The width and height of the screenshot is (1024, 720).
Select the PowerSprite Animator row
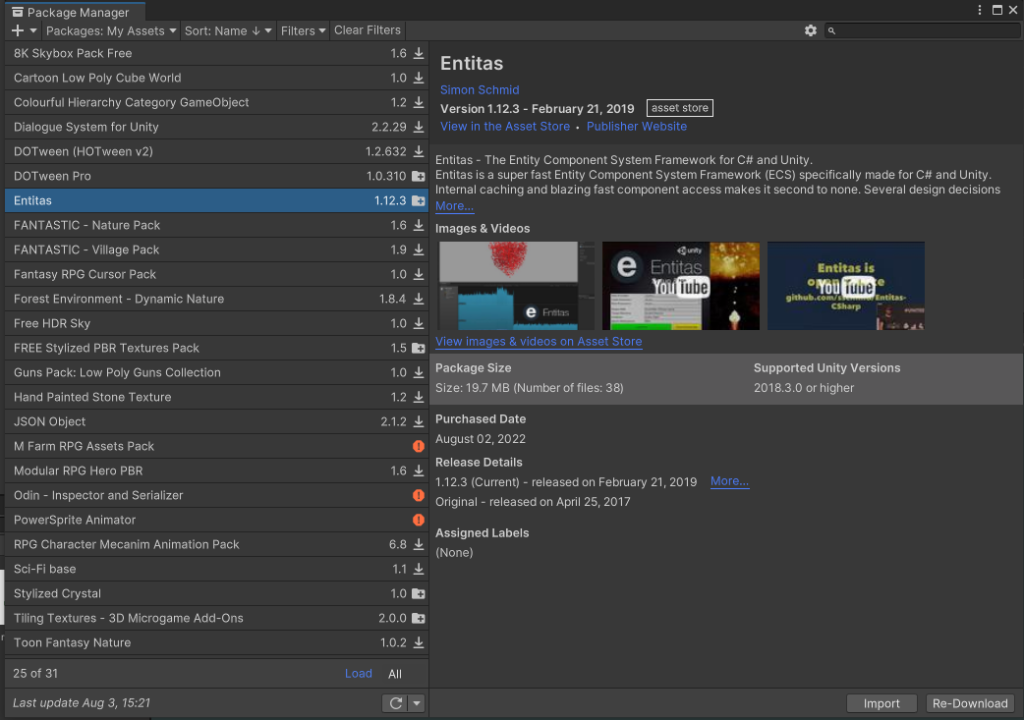click(x=216, y=520)
